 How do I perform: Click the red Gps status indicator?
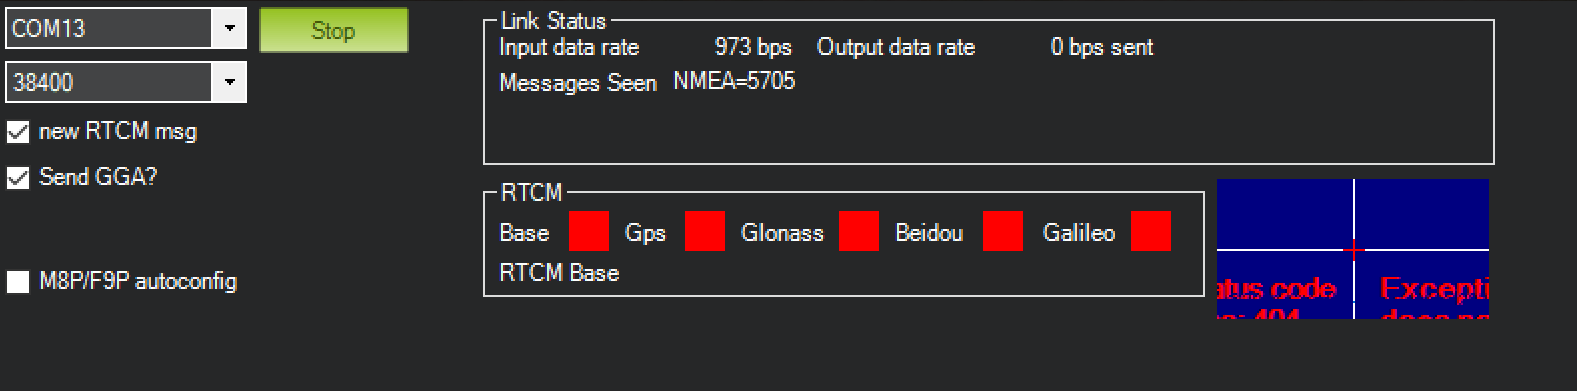(704, 231)
